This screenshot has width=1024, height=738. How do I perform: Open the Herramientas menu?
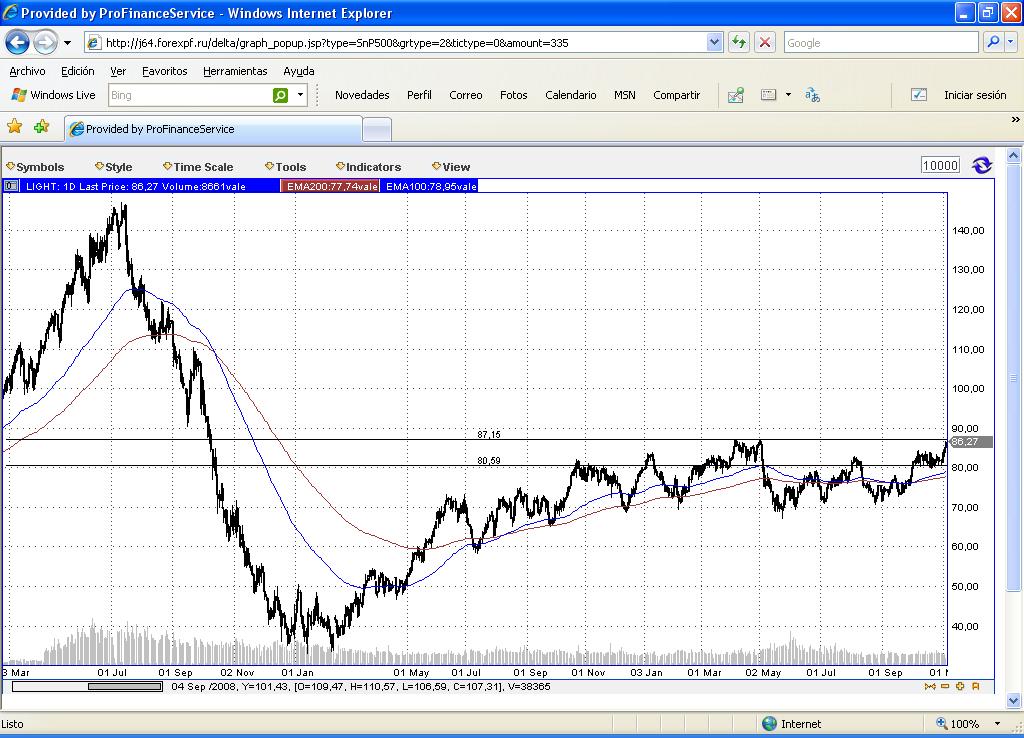click(x=235, y=71)
